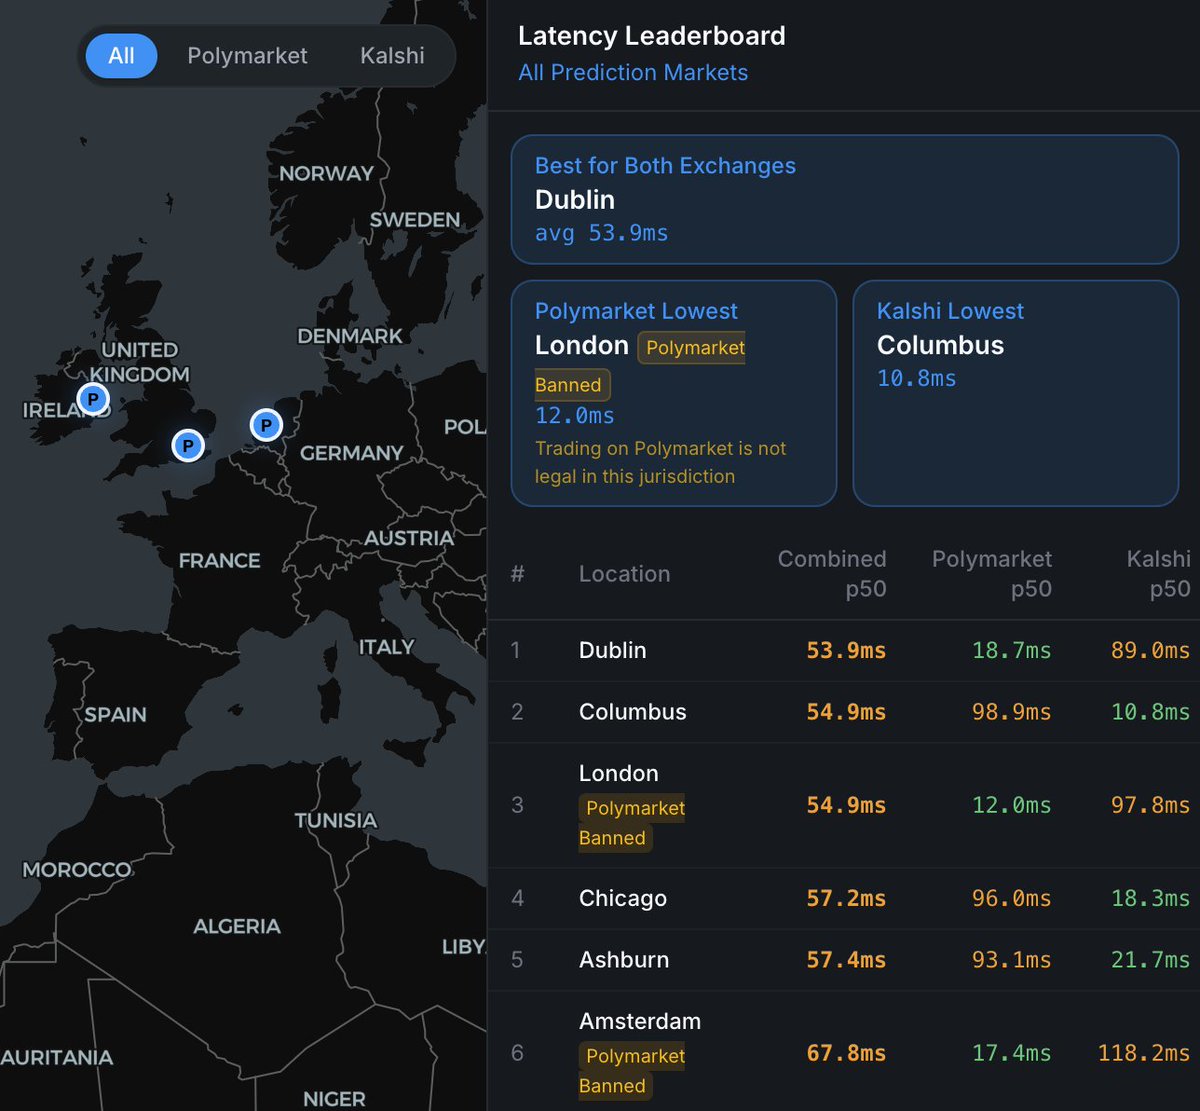
Task: Open the Kalshi Lowest card title
Action: coord(950,311)
